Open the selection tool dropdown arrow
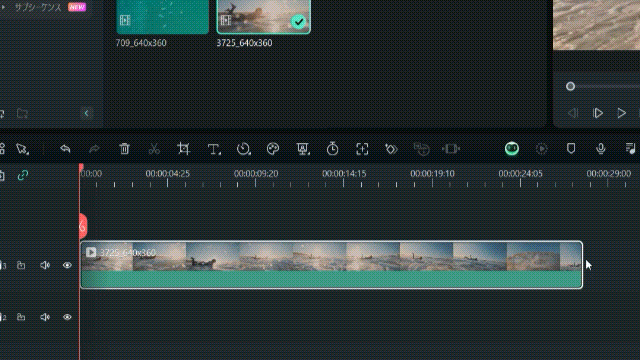 pos(28,153)
